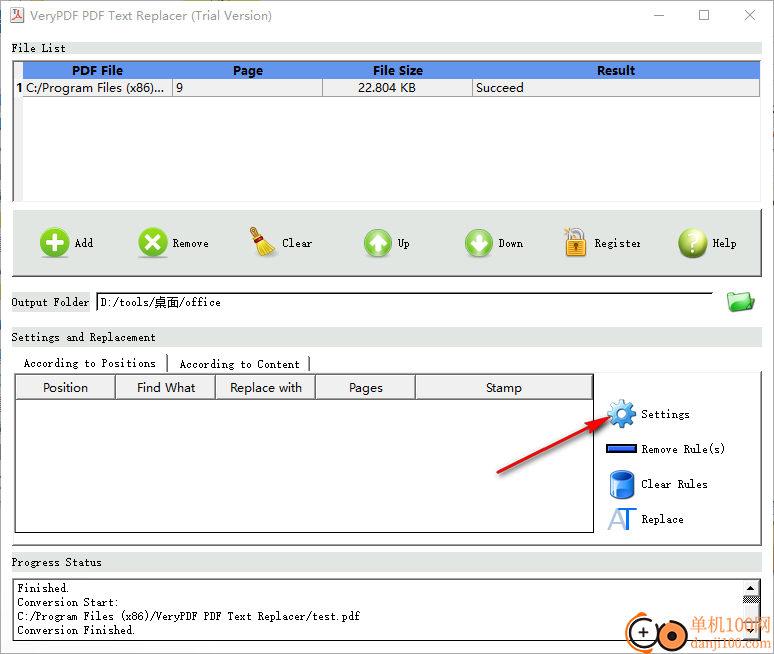Click the File Size column header

(x=398, y=71)
